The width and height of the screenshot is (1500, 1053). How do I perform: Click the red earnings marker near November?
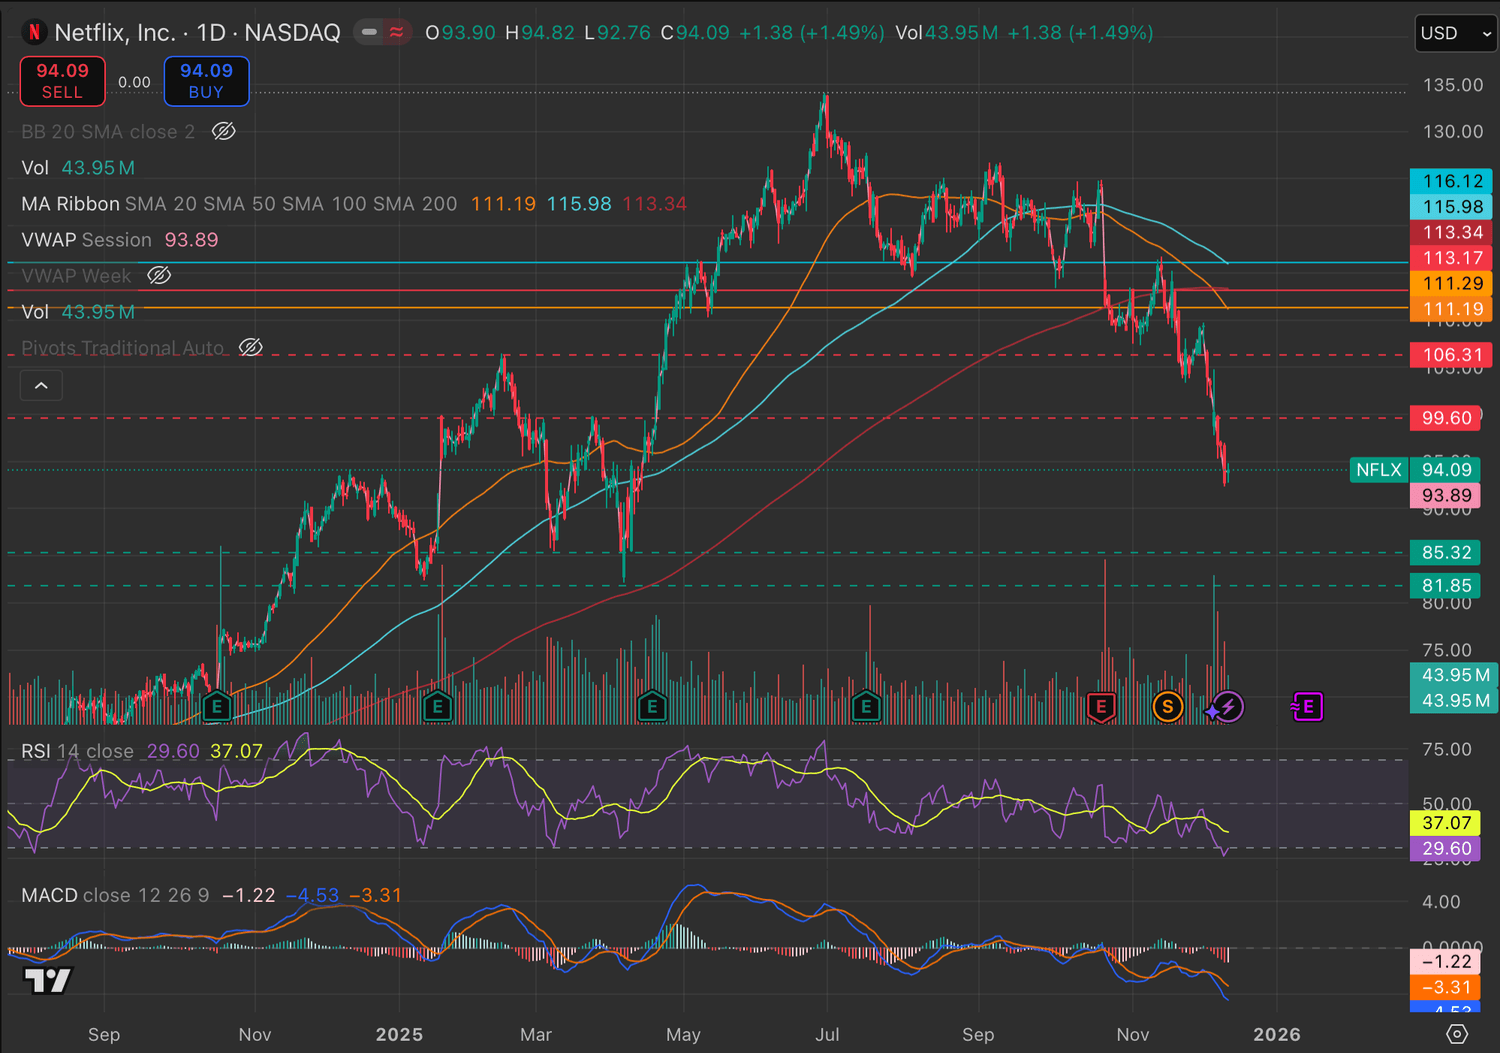click(x=1101, y=707)
